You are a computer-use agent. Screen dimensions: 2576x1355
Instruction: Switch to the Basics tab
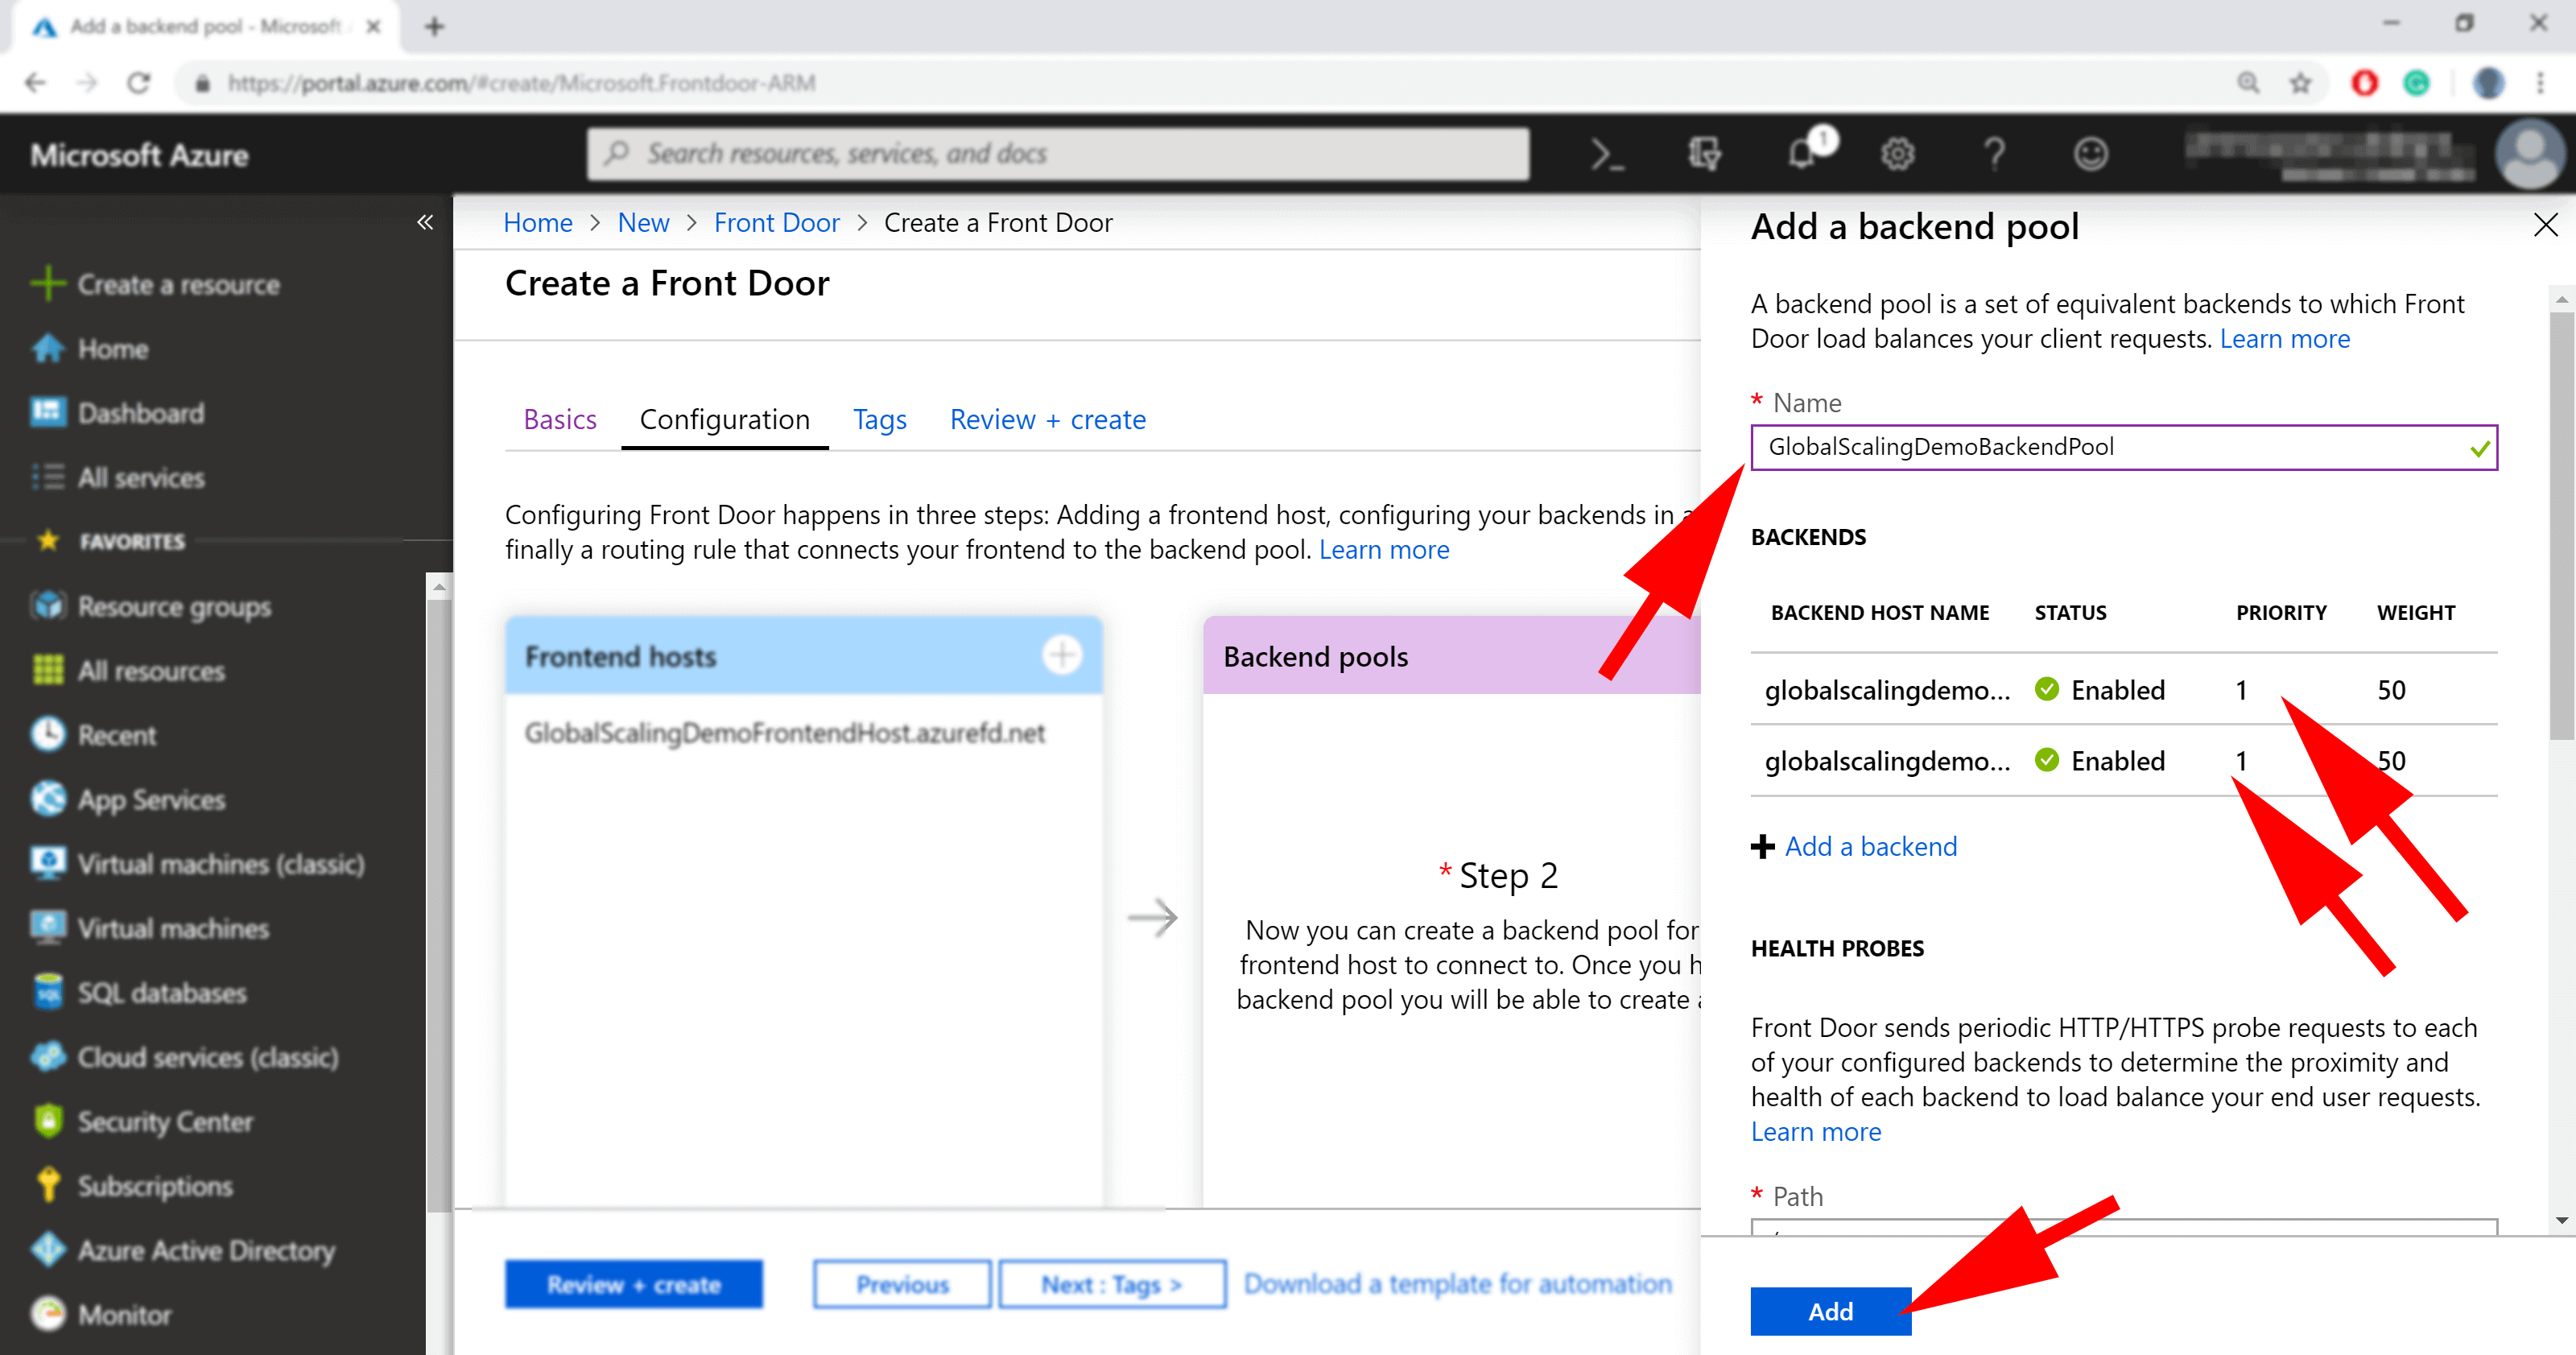pos(559,419)
